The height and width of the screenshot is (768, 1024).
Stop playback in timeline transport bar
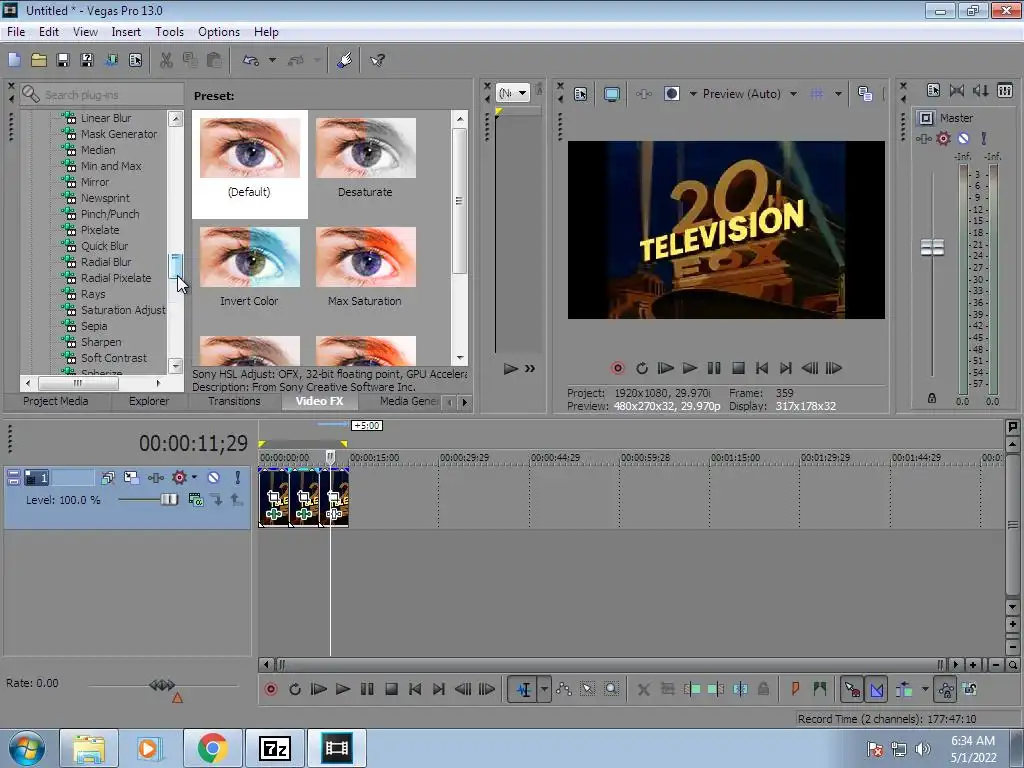(x=391, y=689)
